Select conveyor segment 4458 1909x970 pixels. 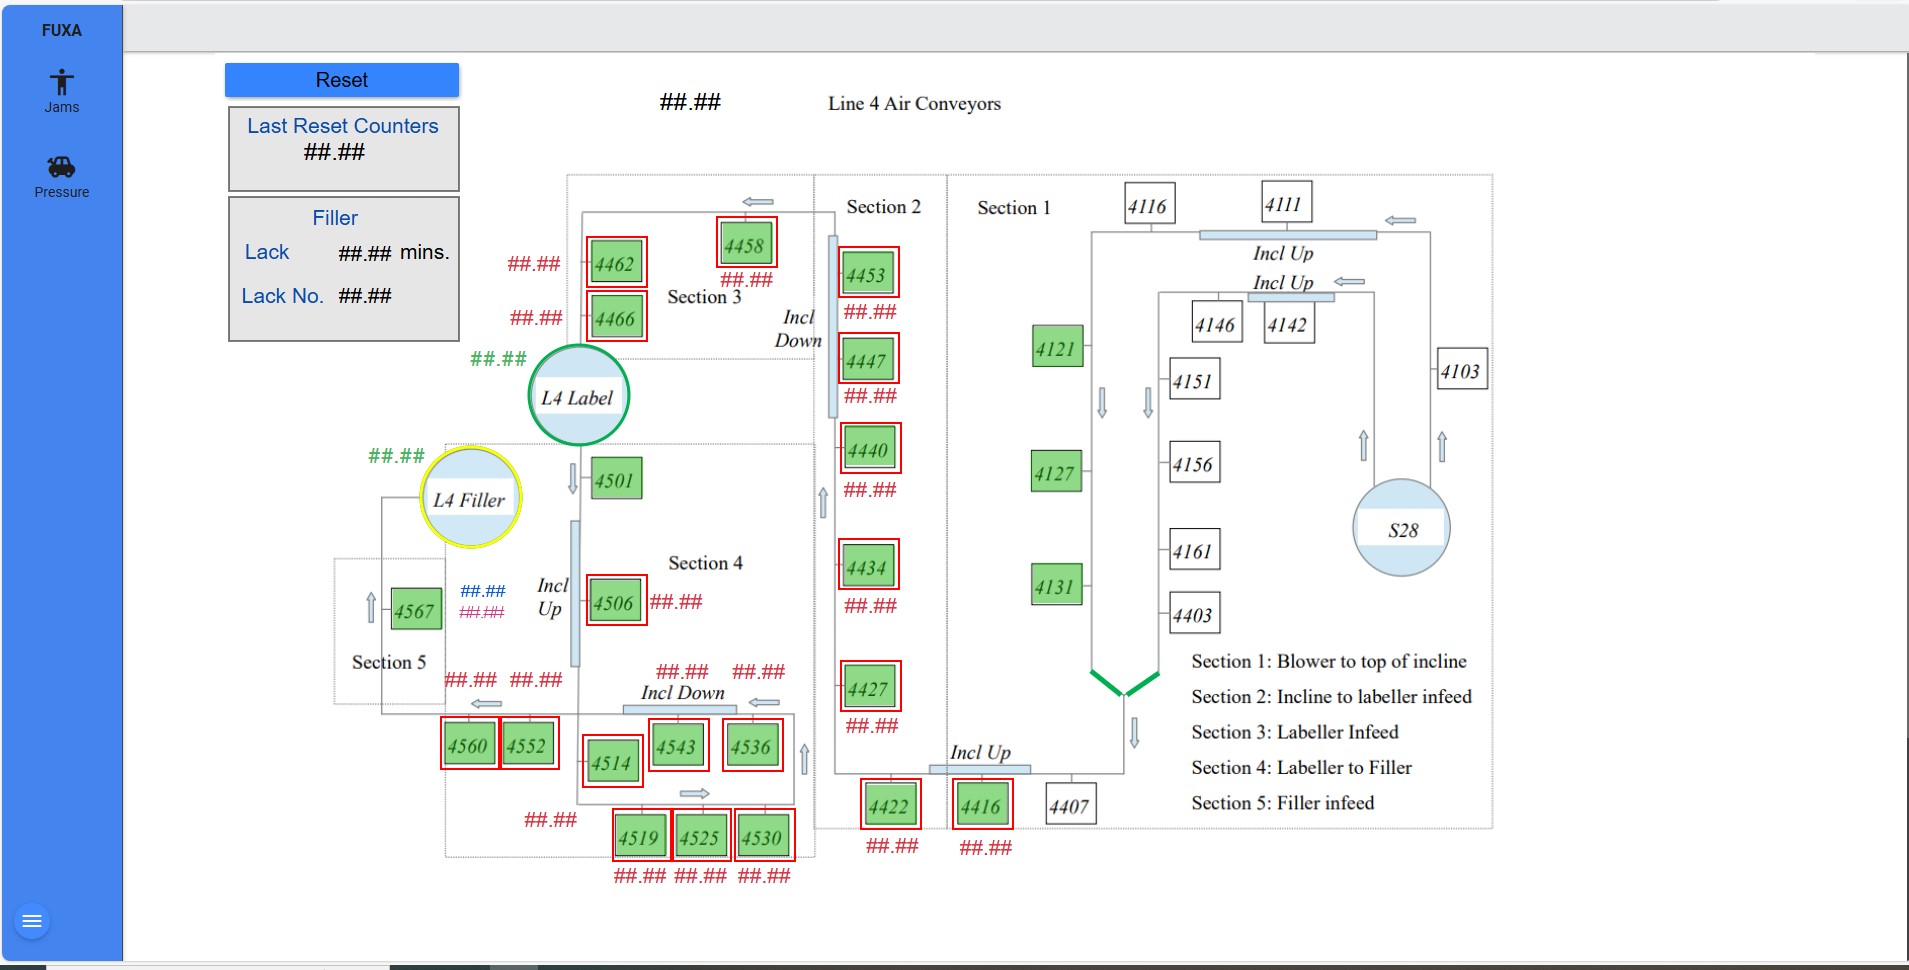coord(746,242)
